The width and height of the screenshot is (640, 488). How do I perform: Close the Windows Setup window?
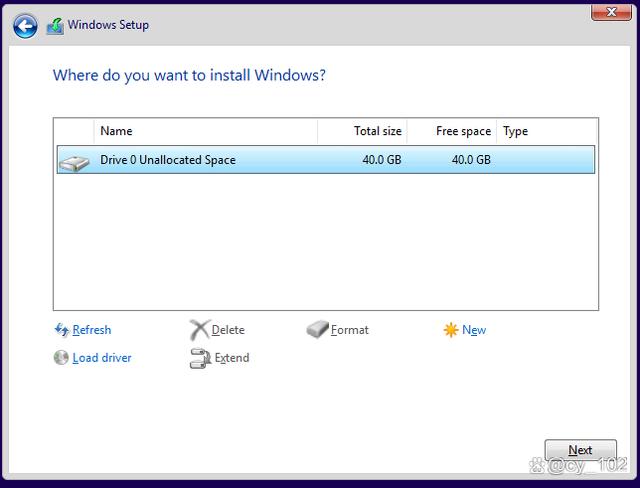click(611, 13)
